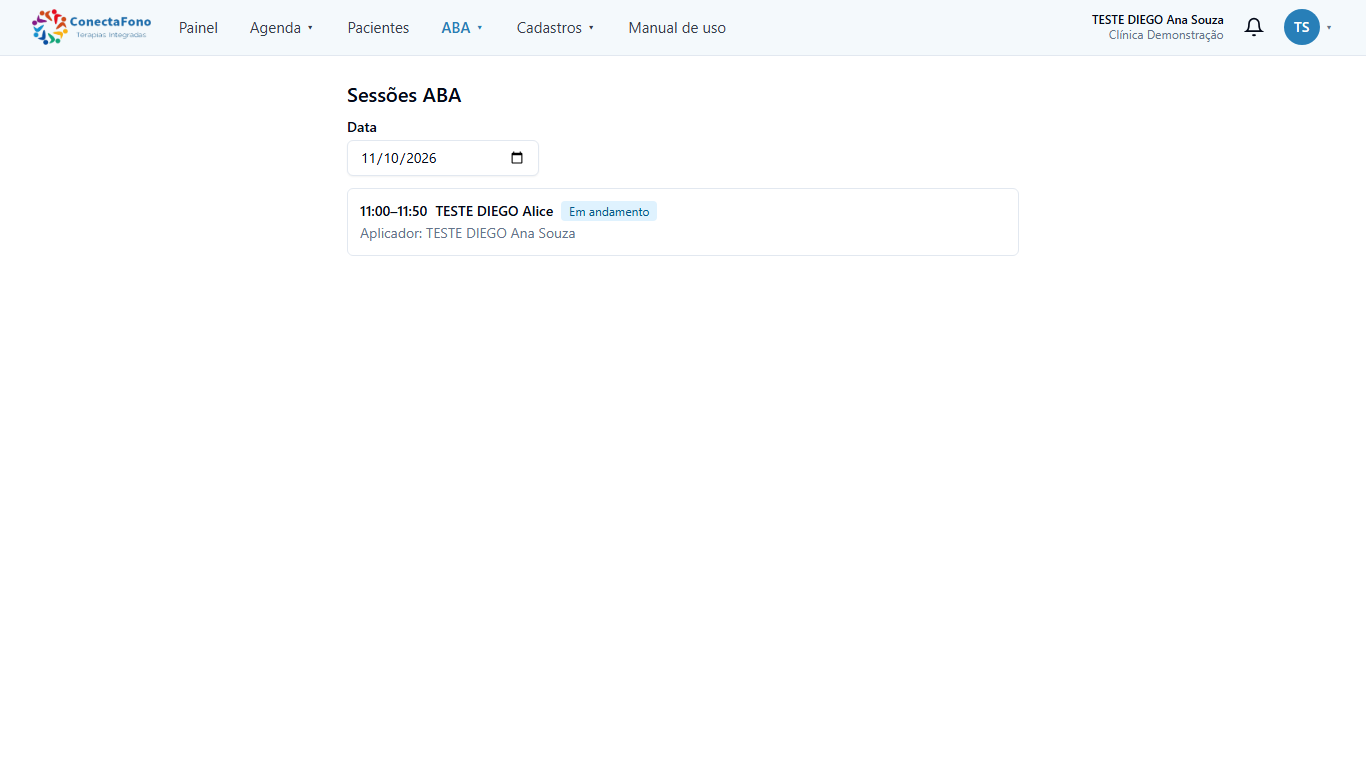Screen dimensions: 1366x768
Task: Open the calendar picker icon in Data field
Action: (517, 158)
